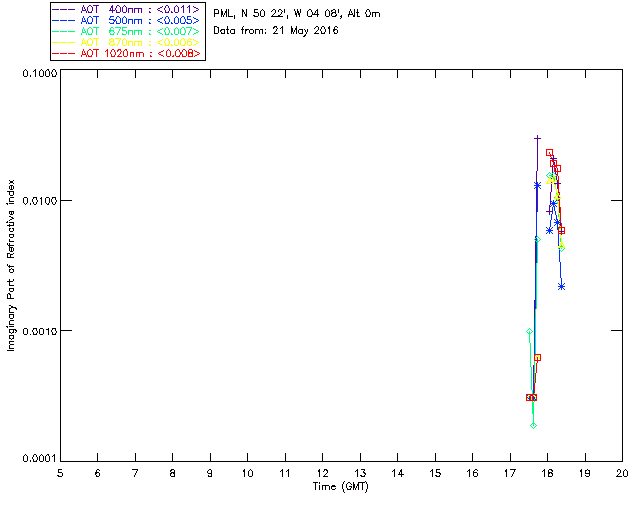Click the AOT 500nm legend entry
The image size is (640, 512).
[x=127, y=20]
